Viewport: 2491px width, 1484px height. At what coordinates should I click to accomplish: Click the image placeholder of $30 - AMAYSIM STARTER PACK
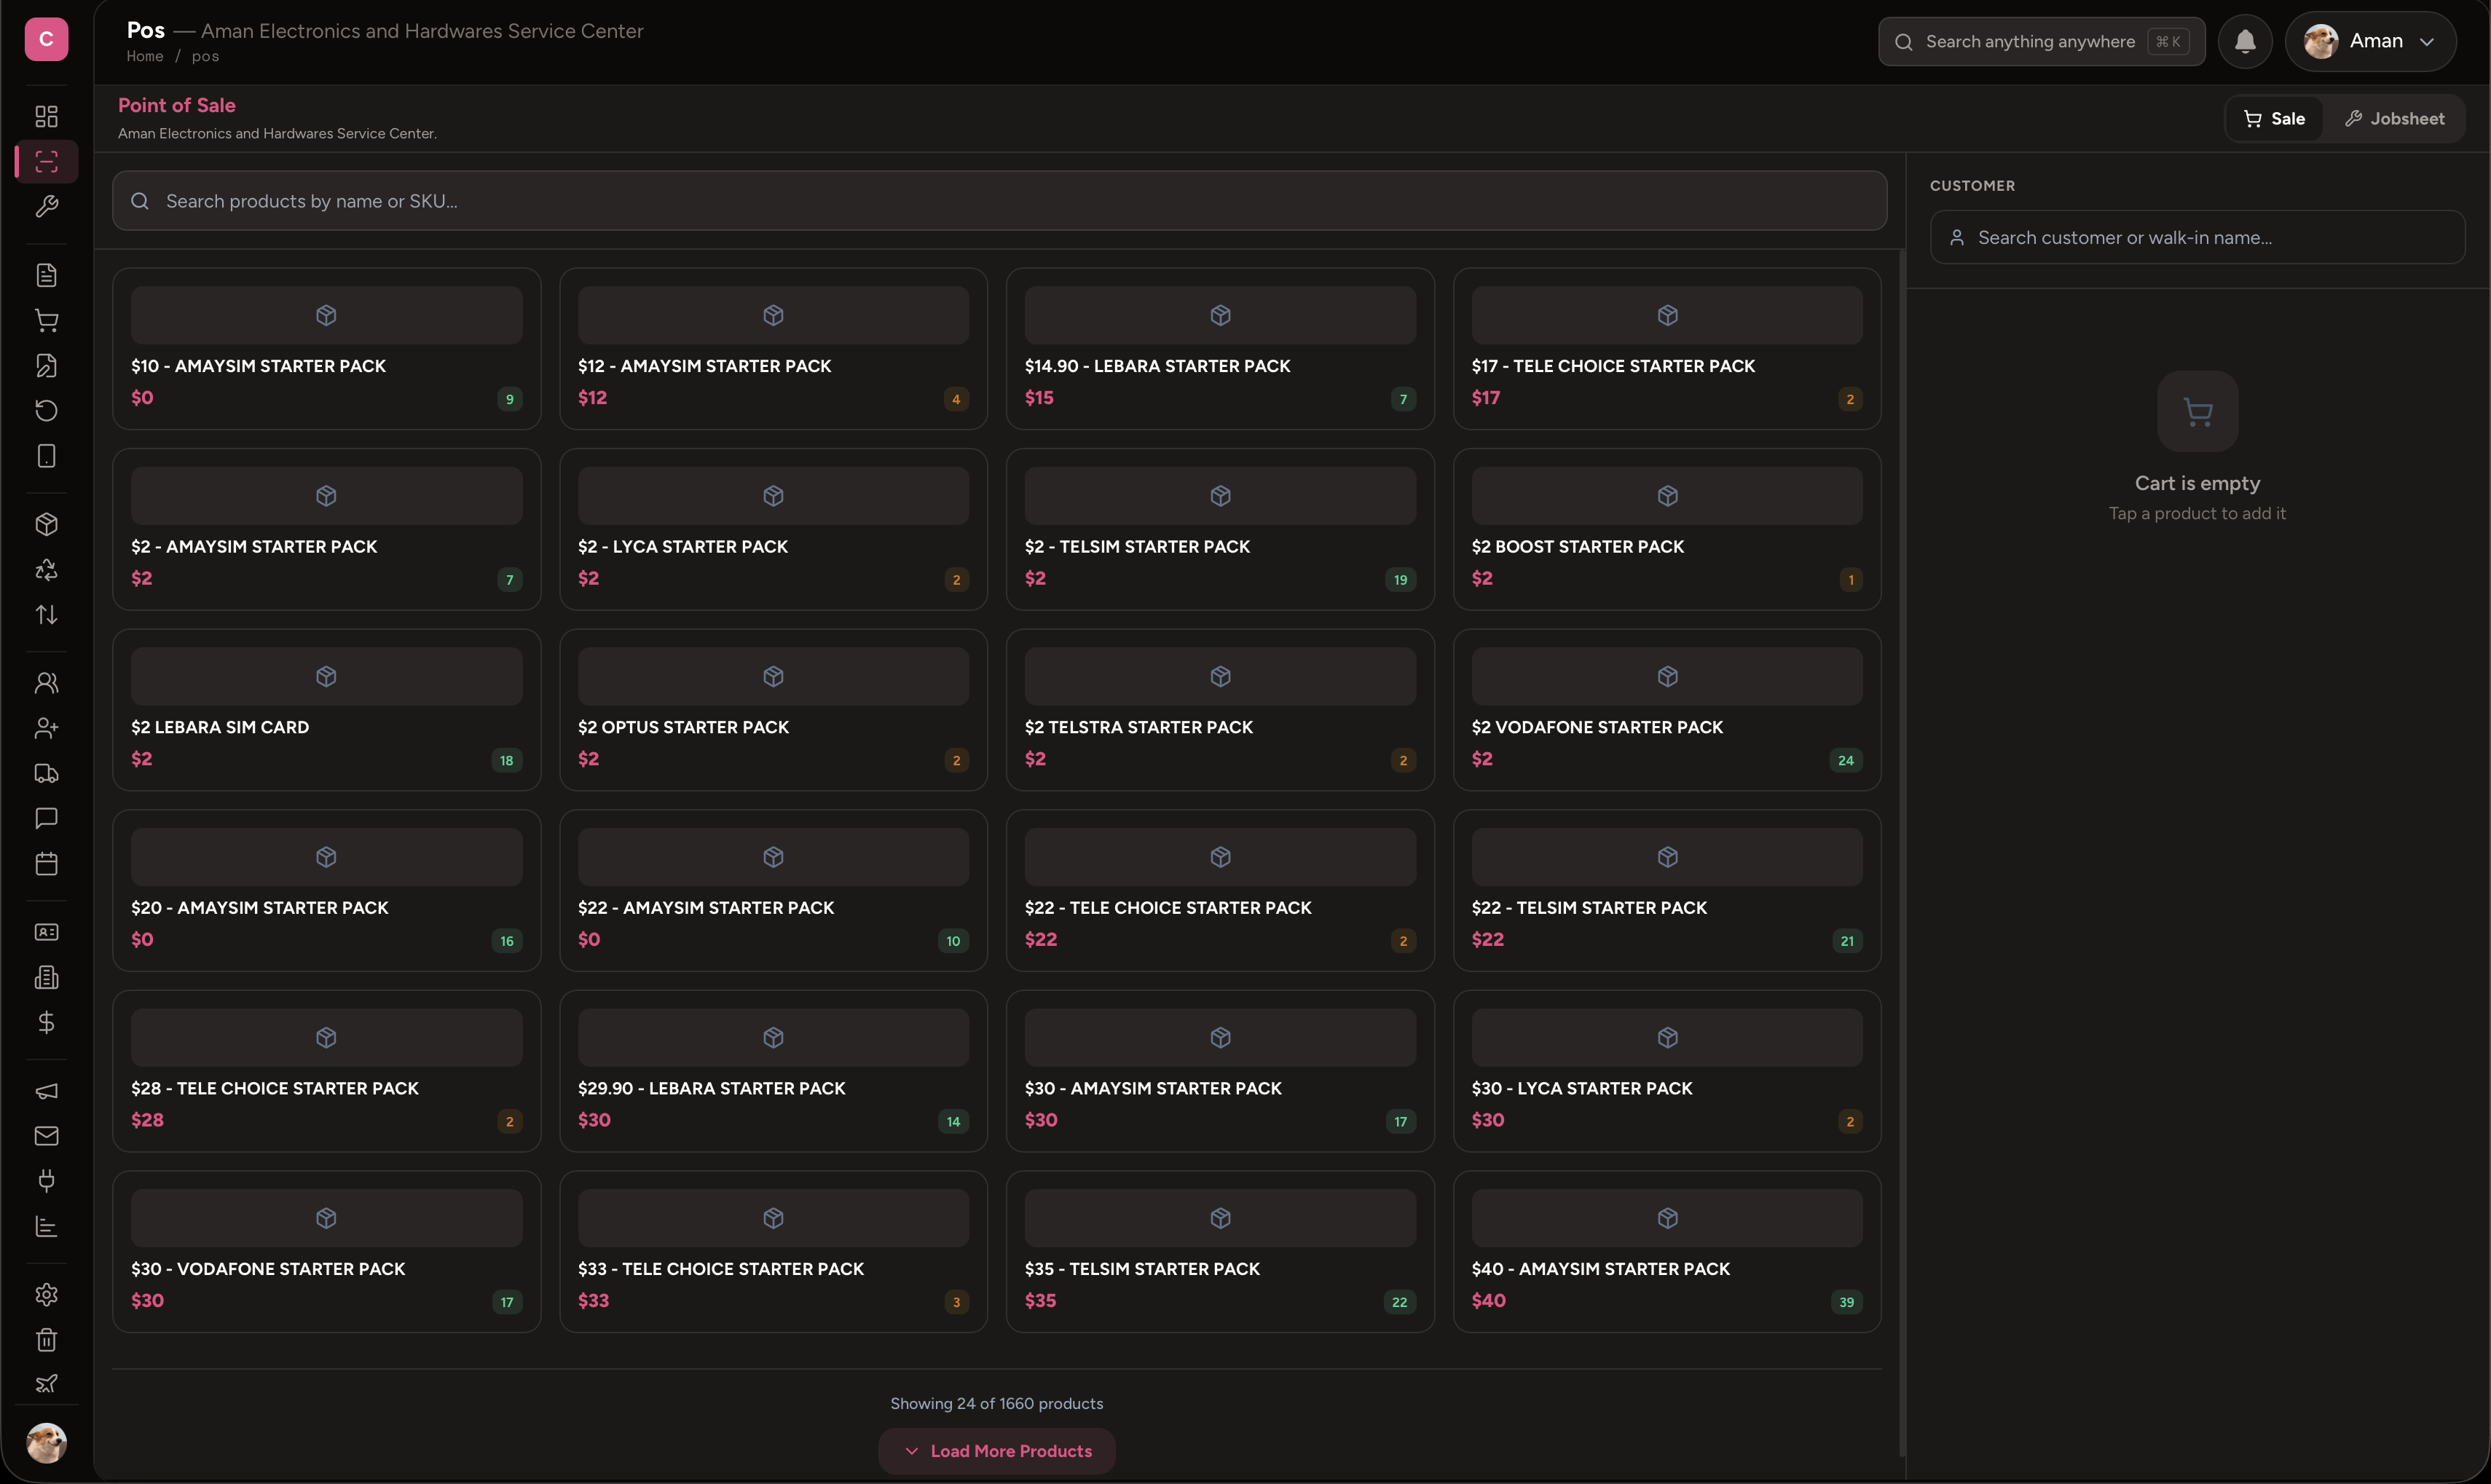pyautogui.click(x=1220, y=1038)
